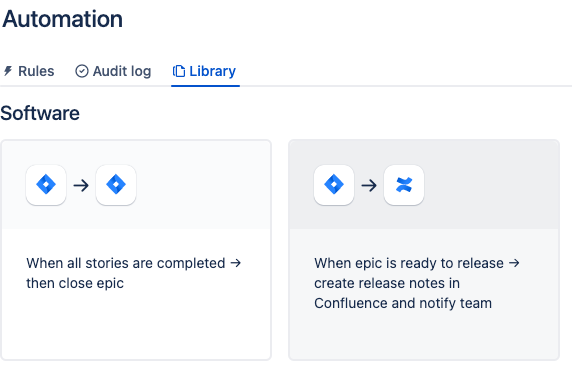
Task: Select the Library tab label
Action: (212, 71)
